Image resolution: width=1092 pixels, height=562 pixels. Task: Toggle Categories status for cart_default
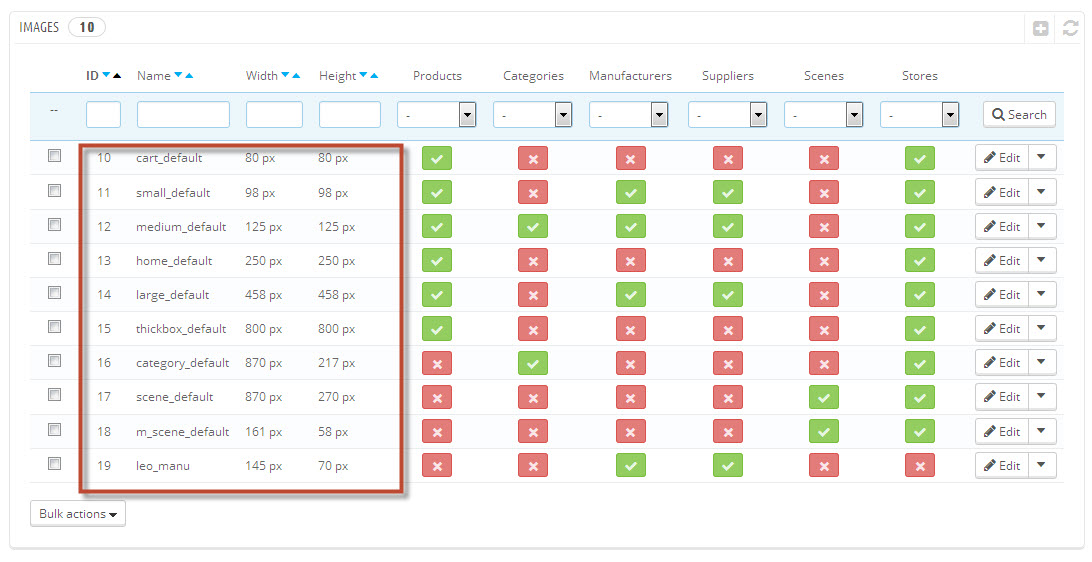pos(533,158)
